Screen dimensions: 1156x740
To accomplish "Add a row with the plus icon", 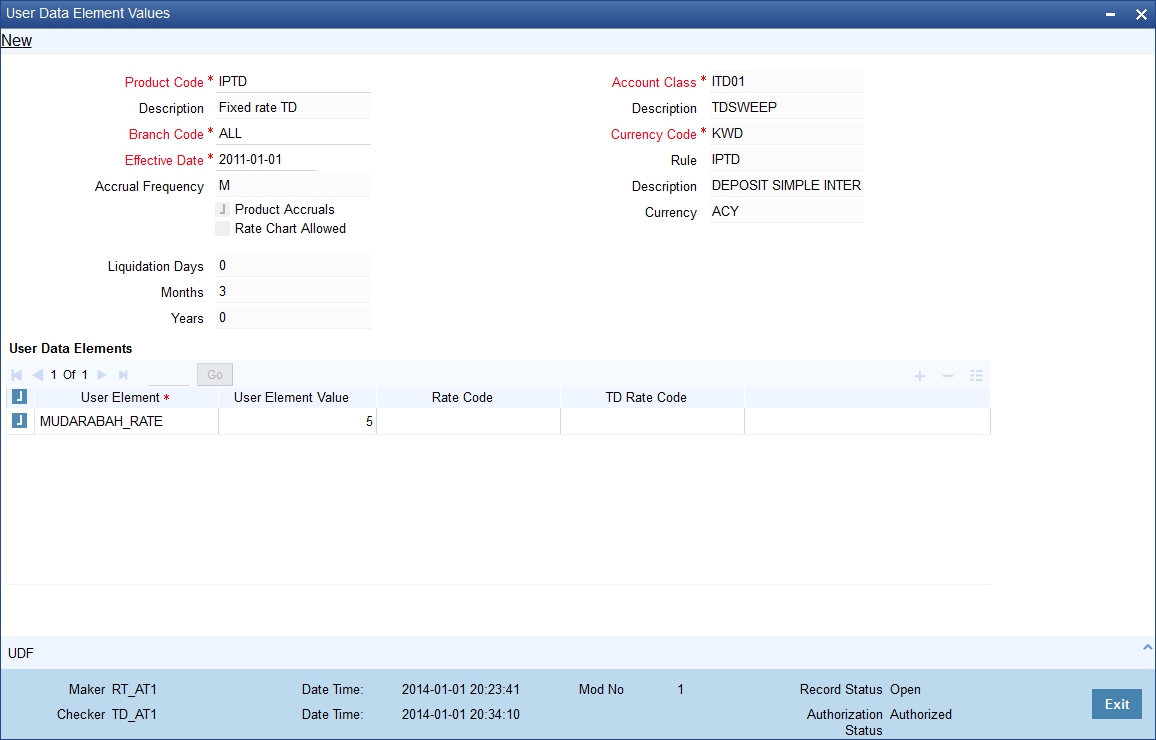I will coord(919,376).
